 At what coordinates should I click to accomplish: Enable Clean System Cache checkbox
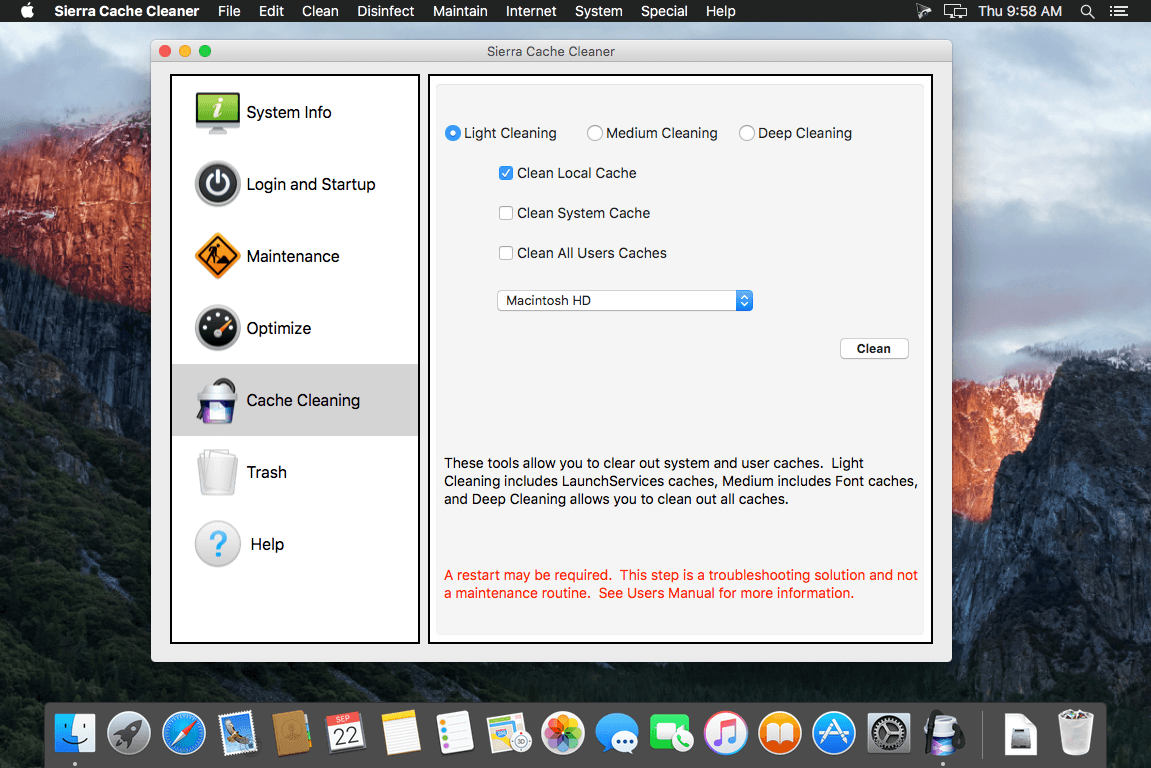506,213
